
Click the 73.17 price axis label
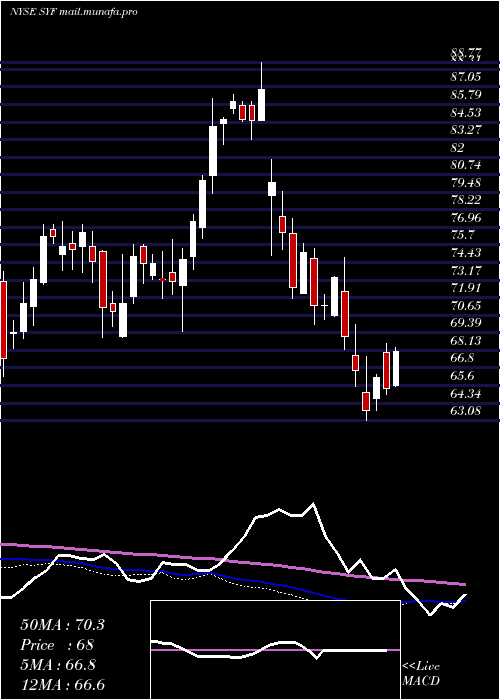pyautogui.click(x=466, y=271)
